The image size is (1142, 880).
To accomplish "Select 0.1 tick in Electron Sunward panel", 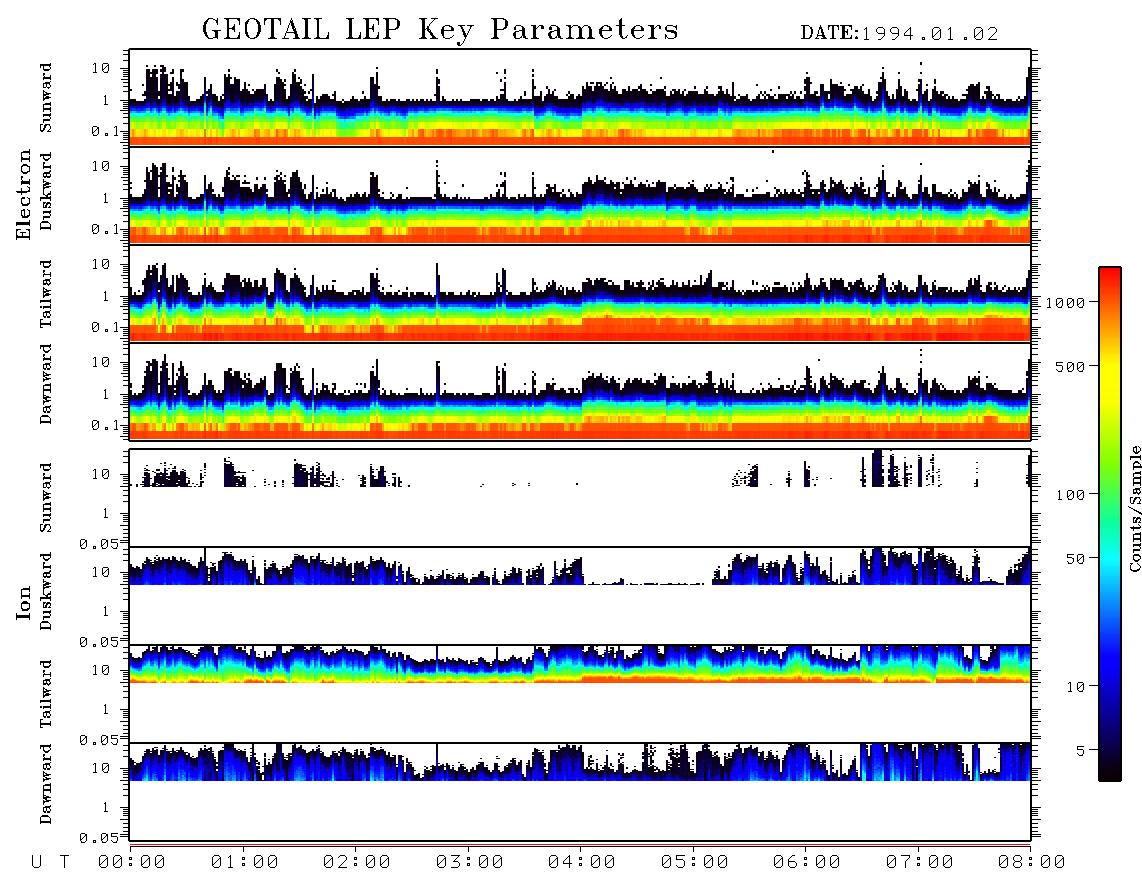I will 105,132.
